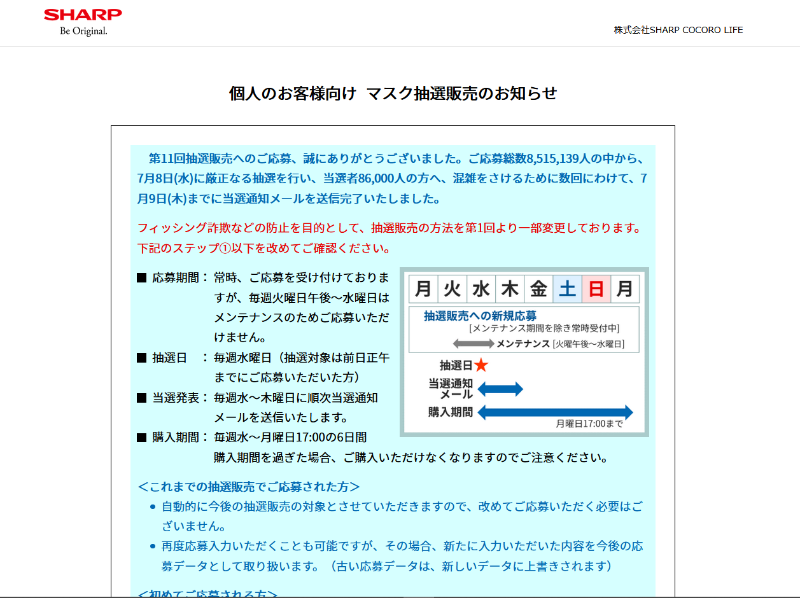Click the red star 抽選日 marker
The height and width of the screenshot is (598, 800).
pos(481,365)
